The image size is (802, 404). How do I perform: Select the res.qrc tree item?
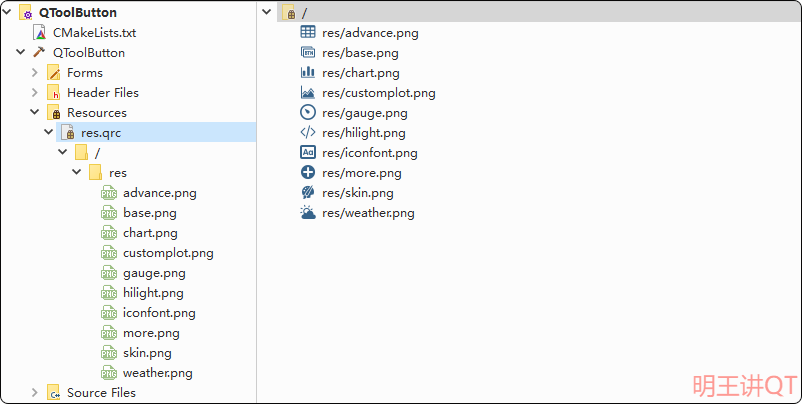[x=156, y=132]
